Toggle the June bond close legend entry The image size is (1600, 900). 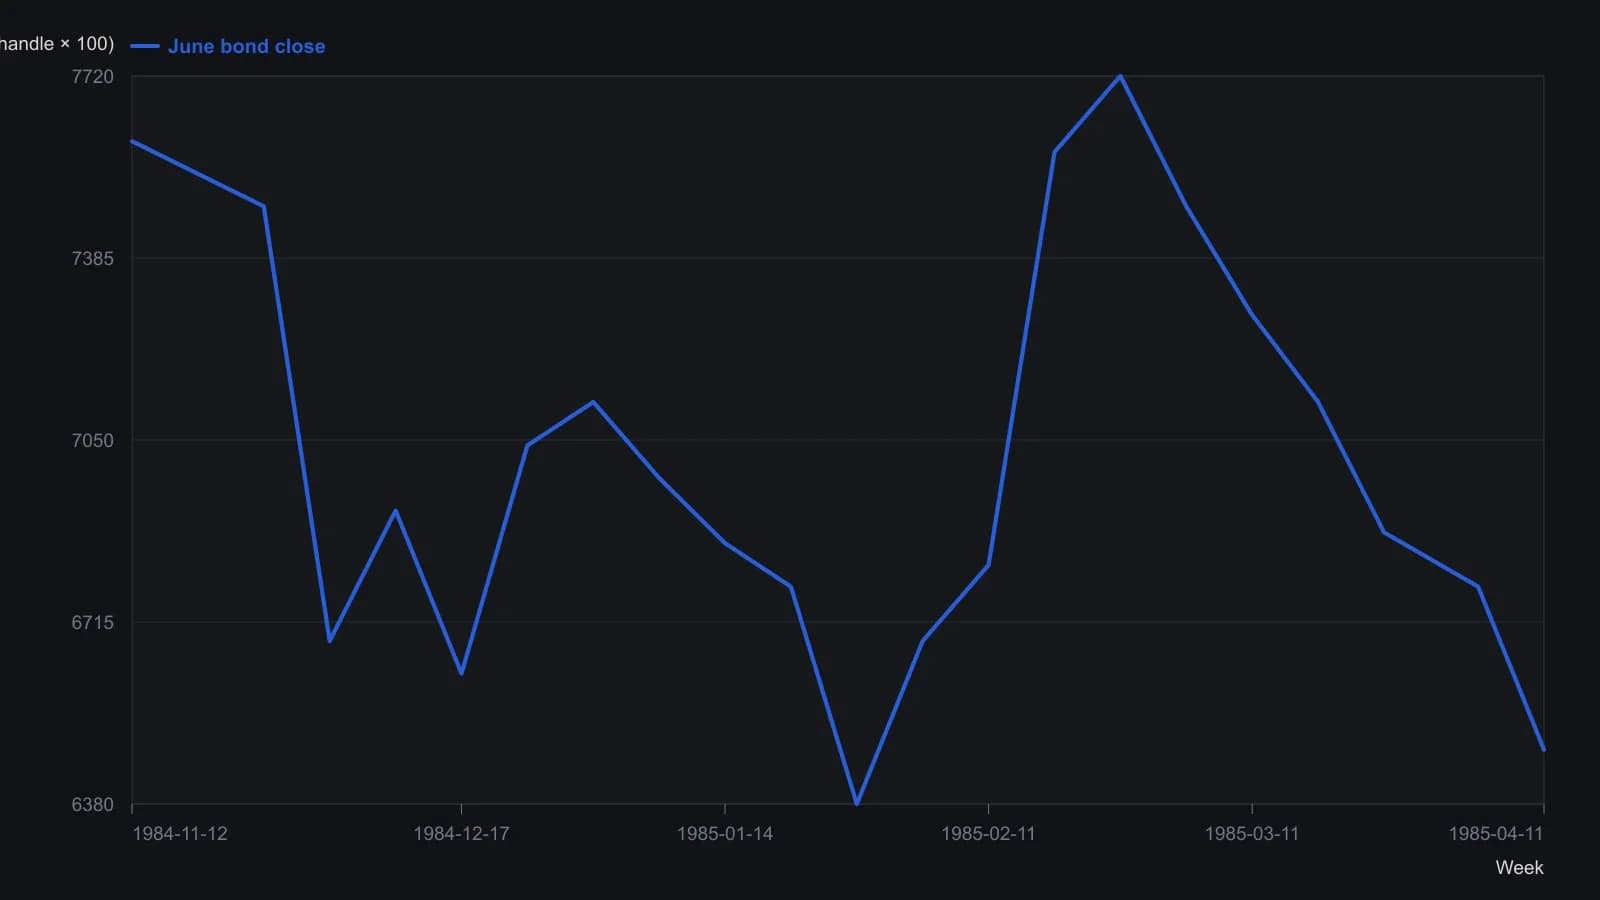[228, 46]
